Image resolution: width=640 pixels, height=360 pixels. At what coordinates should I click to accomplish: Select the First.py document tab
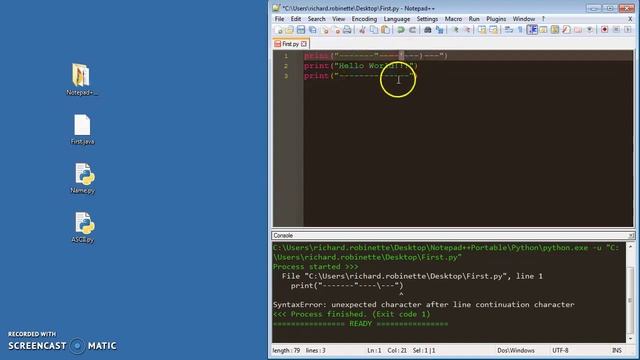coord(291,44)
